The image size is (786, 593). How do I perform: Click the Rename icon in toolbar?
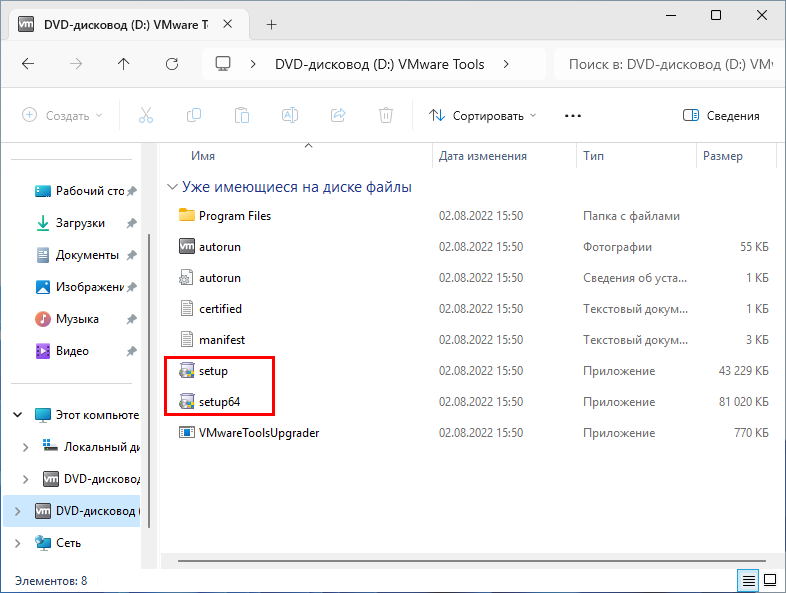point(290,115)
